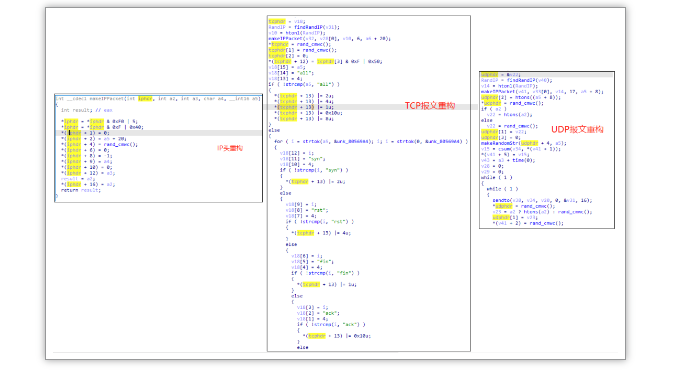Screen dimensions: 688x374
Task: Click the for strtok loop line in TCP panel
Action: point(371,141)
